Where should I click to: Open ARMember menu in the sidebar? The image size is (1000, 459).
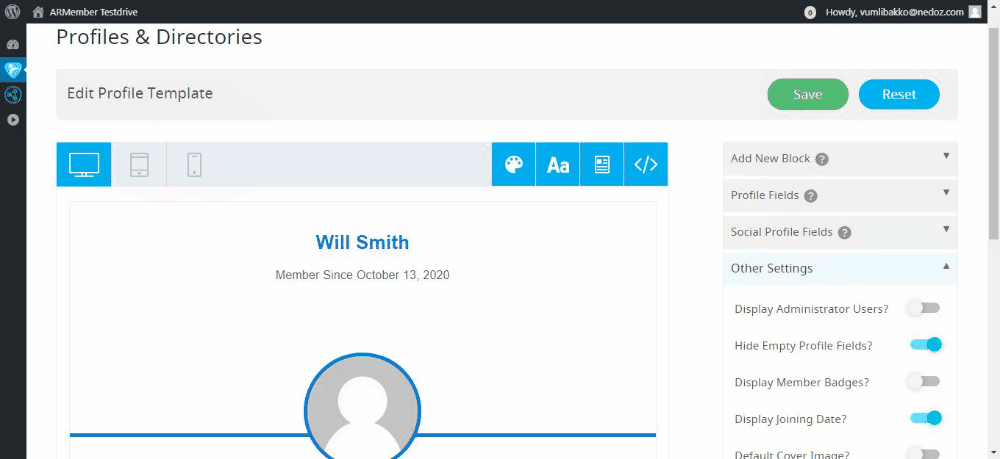(x=13, y=69)
